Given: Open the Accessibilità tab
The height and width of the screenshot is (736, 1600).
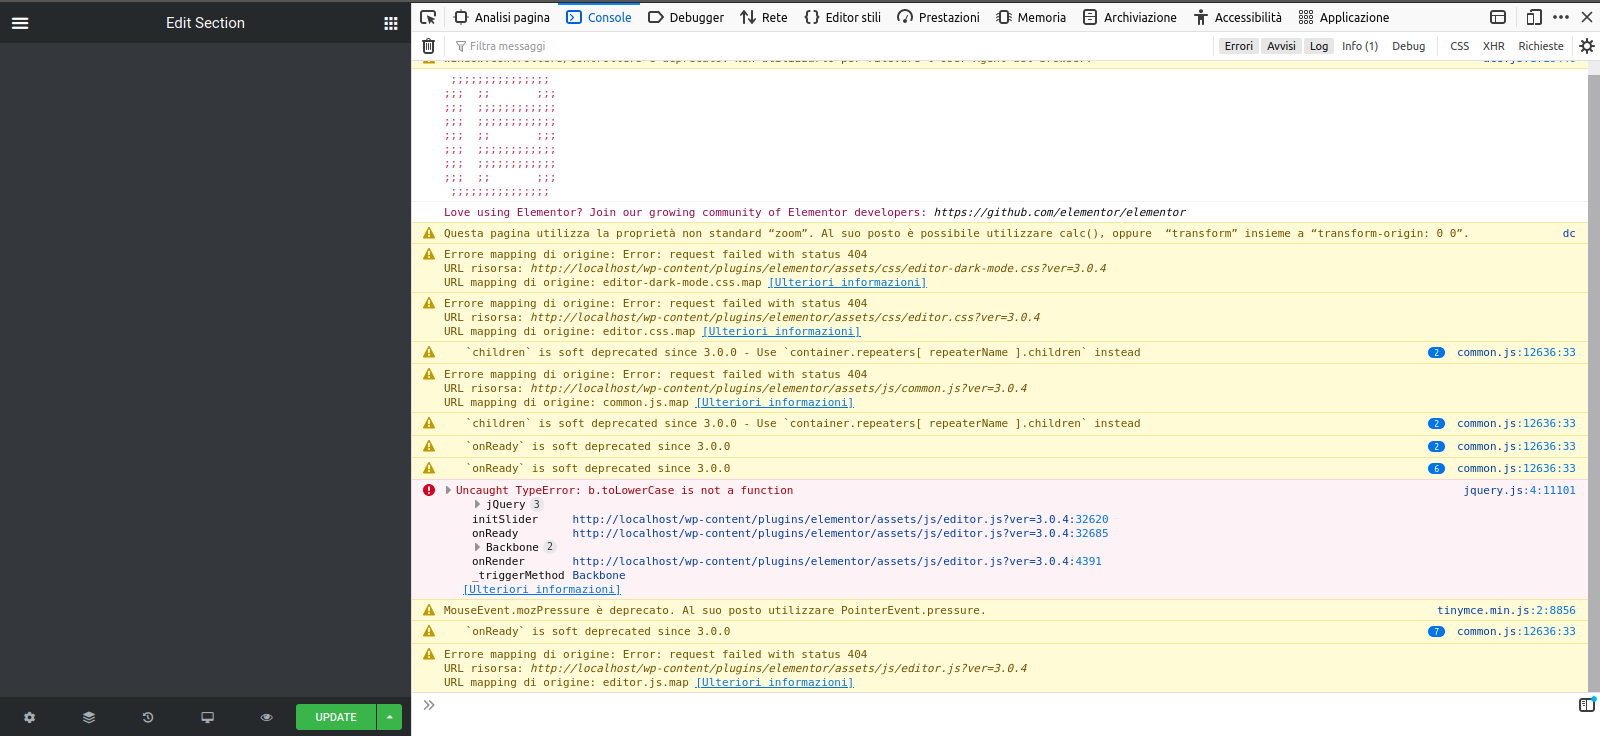Looking at the screenshot, I should [1238, 17].
